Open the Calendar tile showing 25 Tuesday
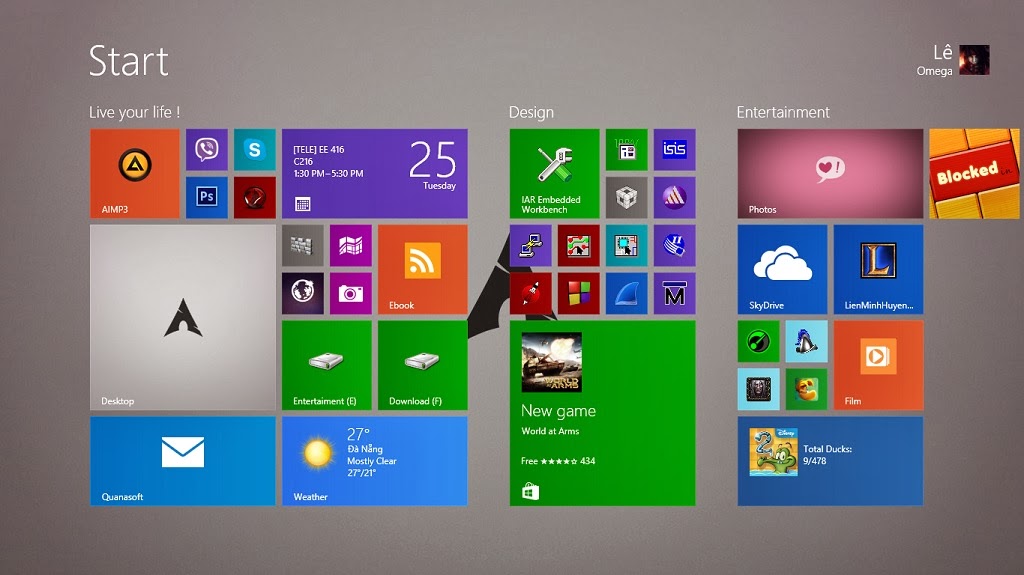Screen dimensions: 1024x575 tap(374, 173)
